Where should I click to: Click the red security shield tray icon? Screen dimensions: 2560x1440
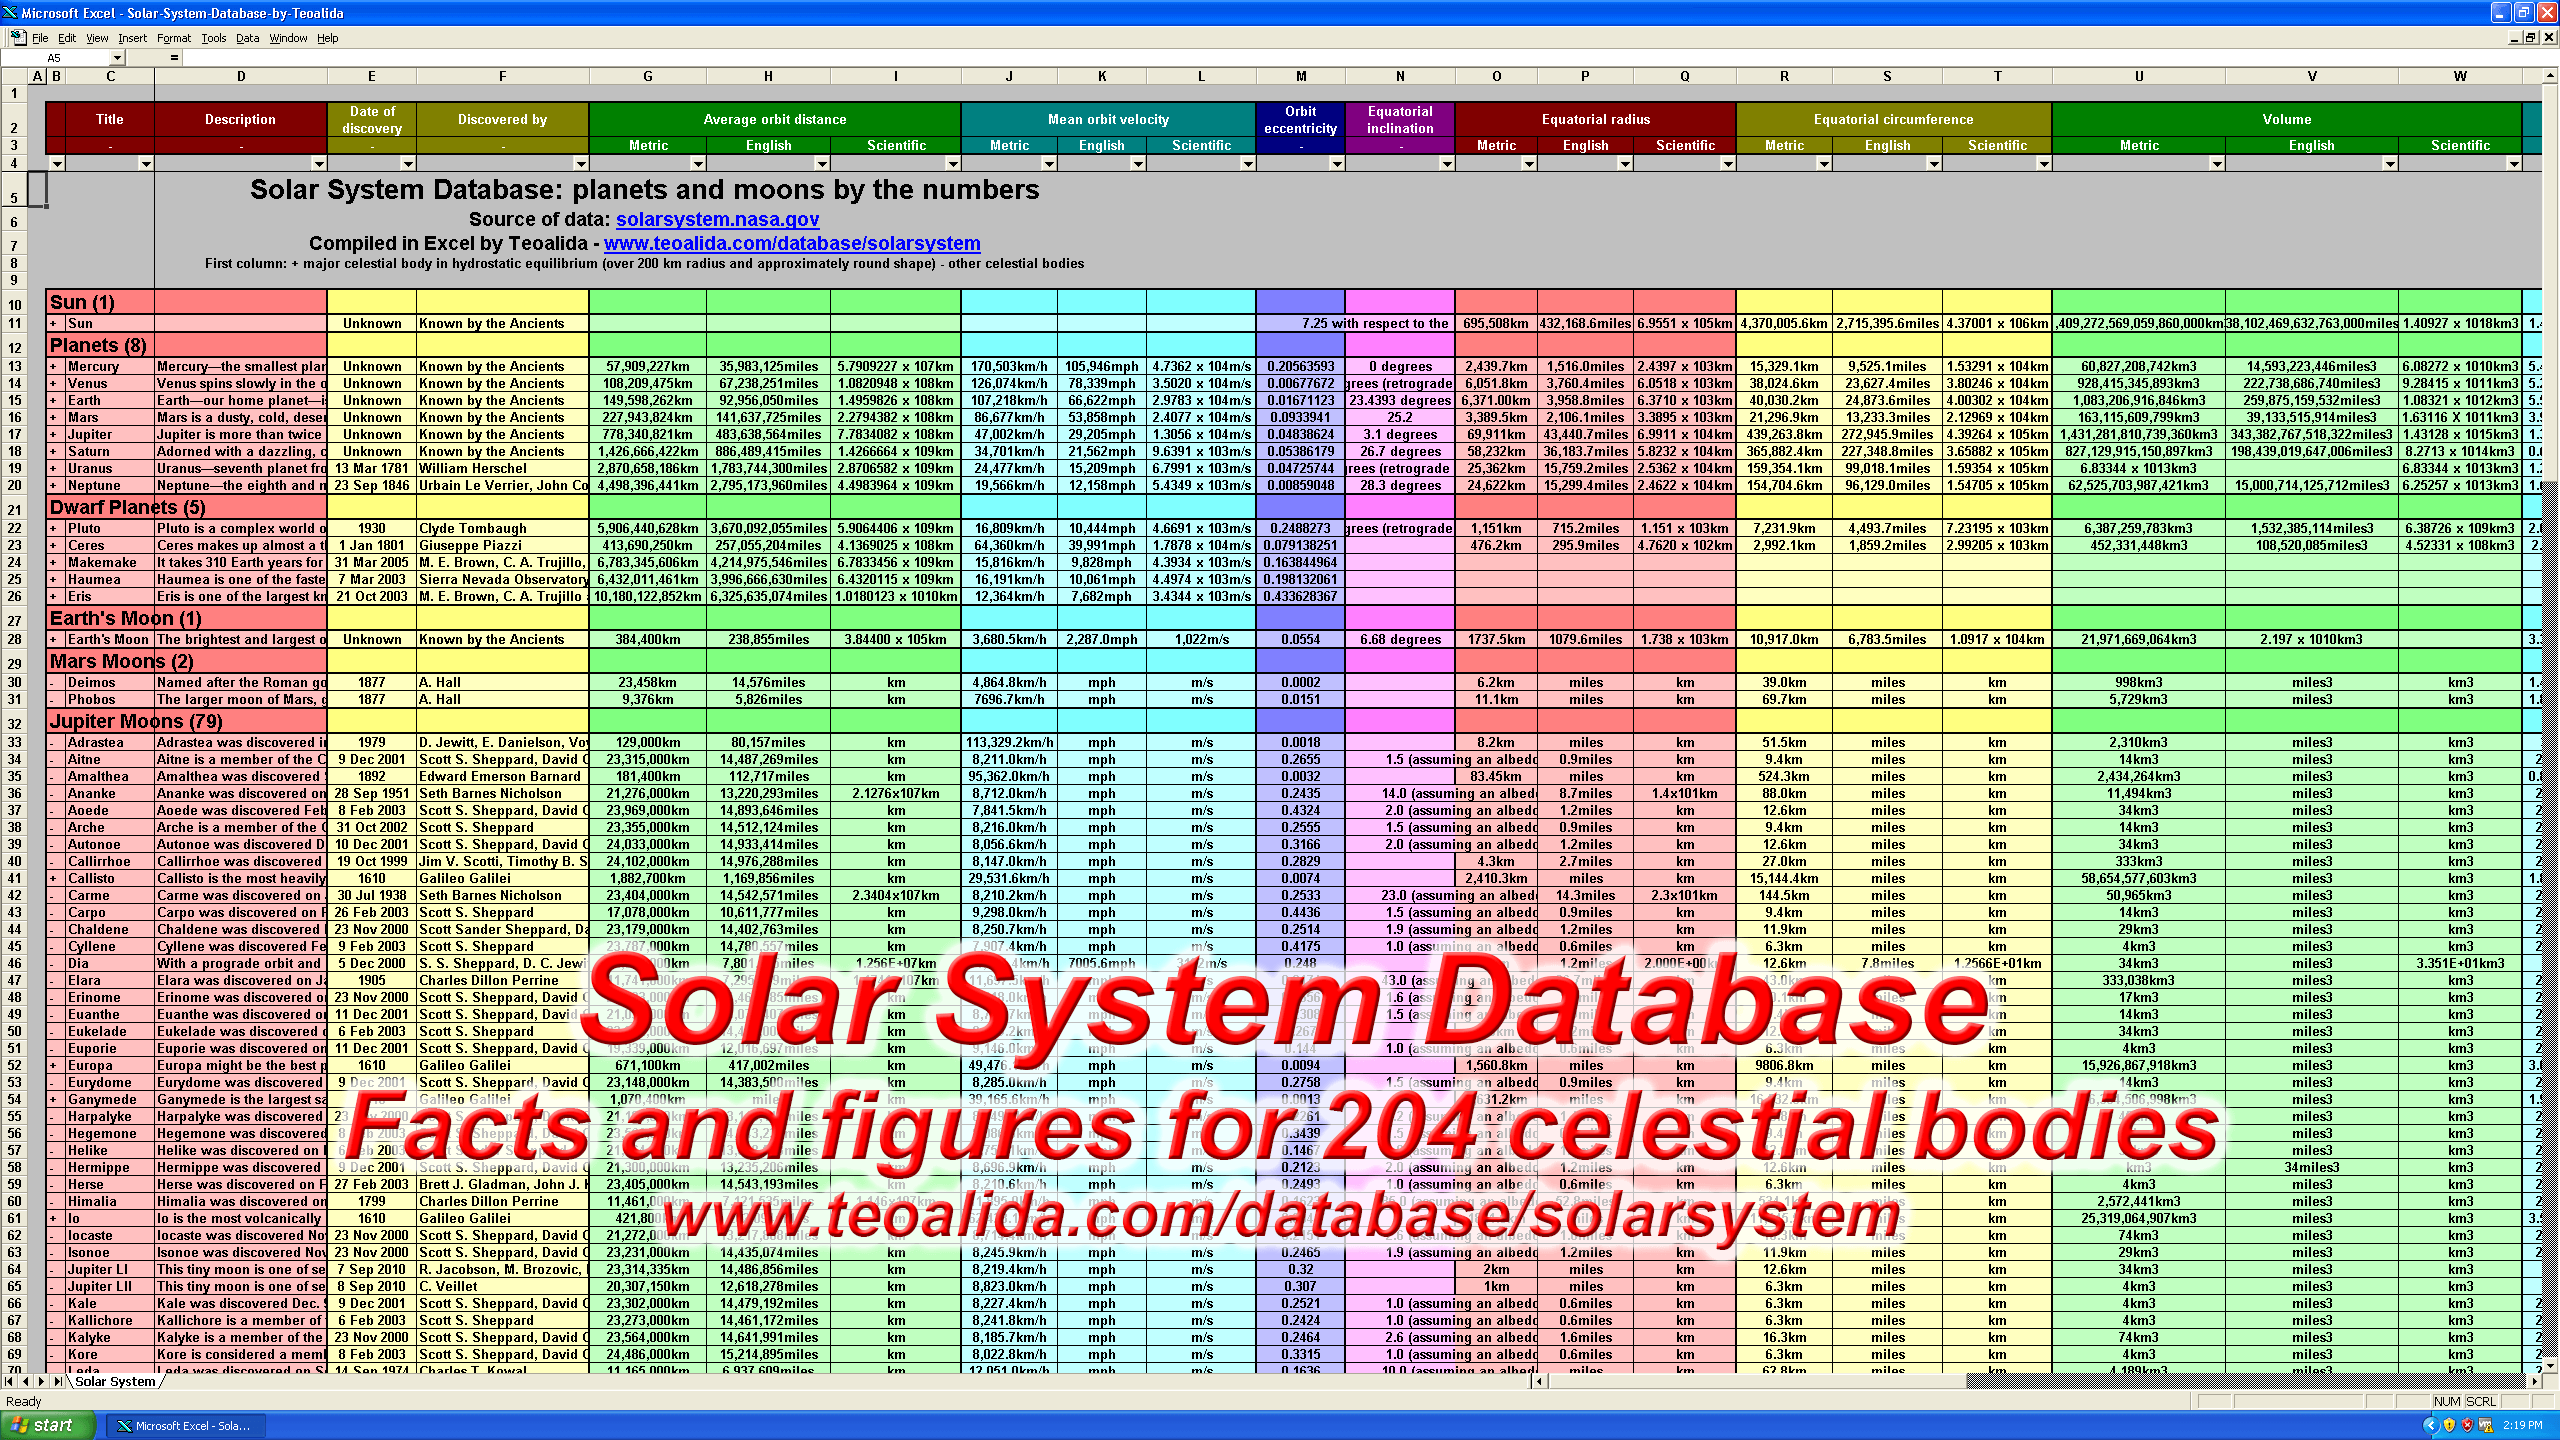click(2467, 1425)
